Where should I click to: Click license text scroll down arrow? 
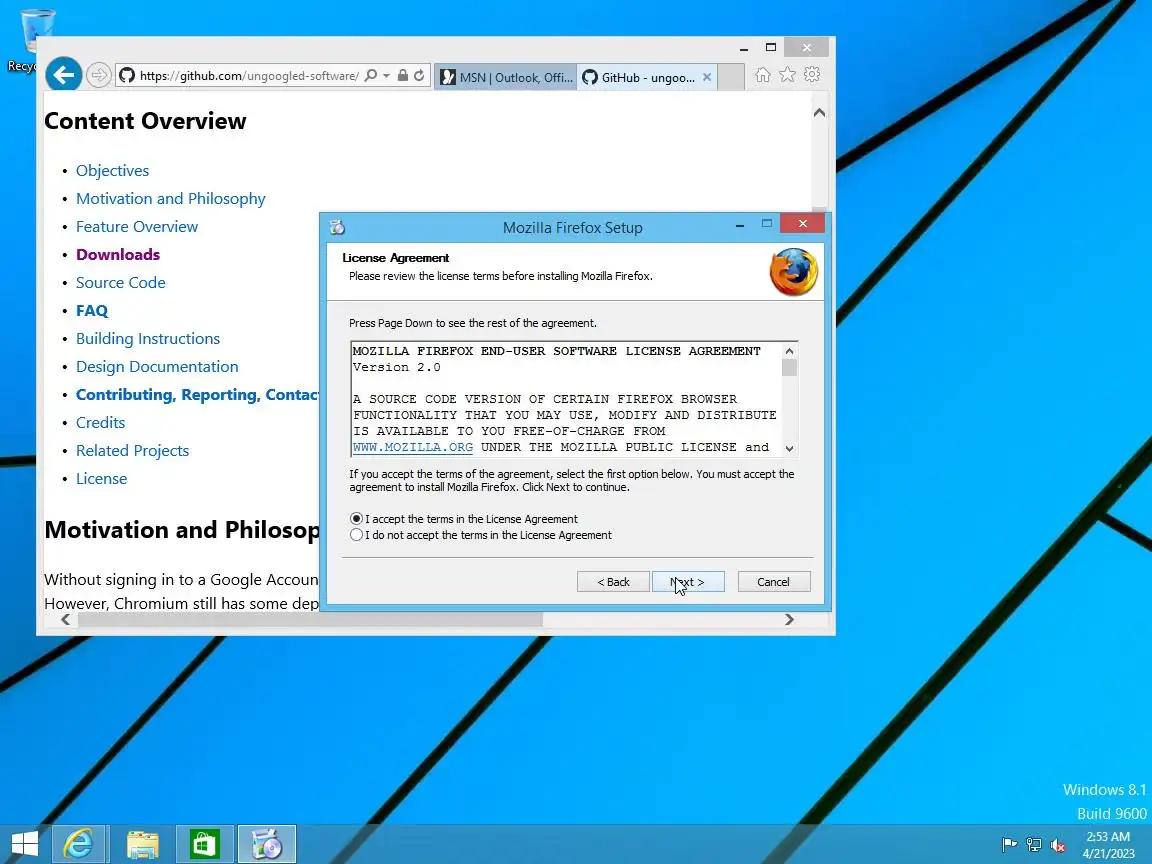click(790, 448)
